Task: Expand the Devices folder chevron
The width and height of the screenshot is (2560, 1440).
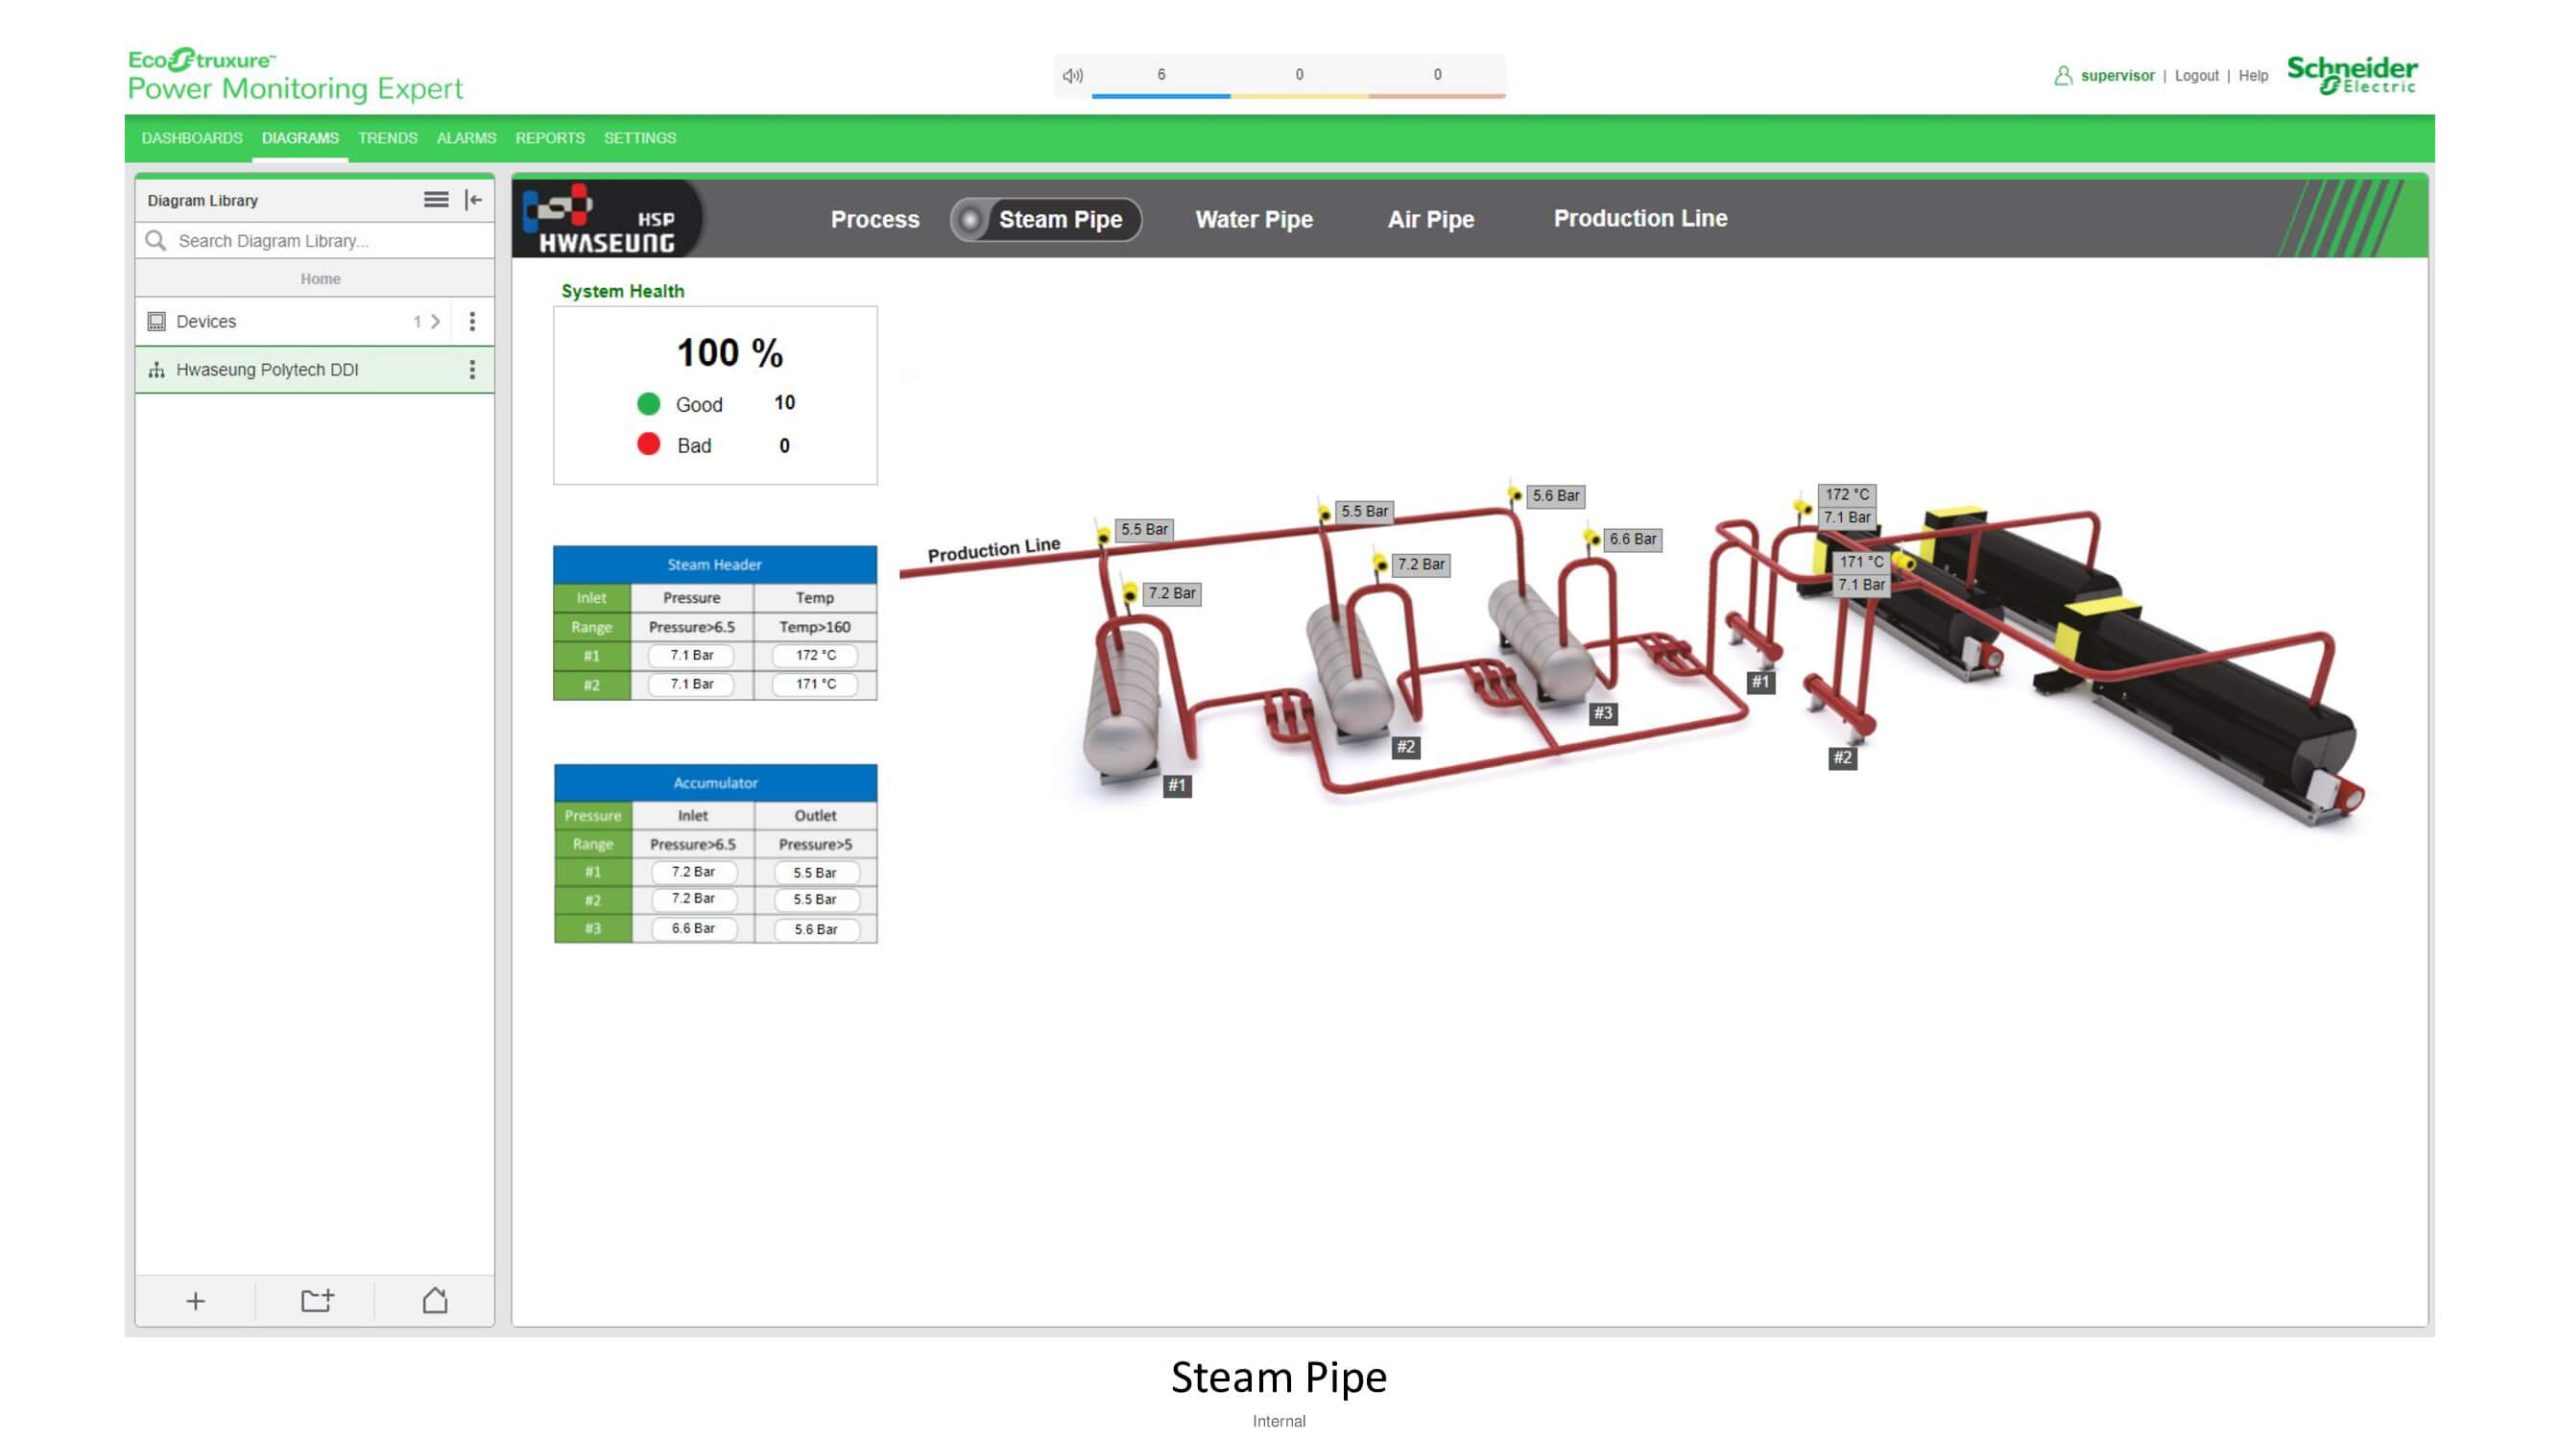Action: pos(435,321)
